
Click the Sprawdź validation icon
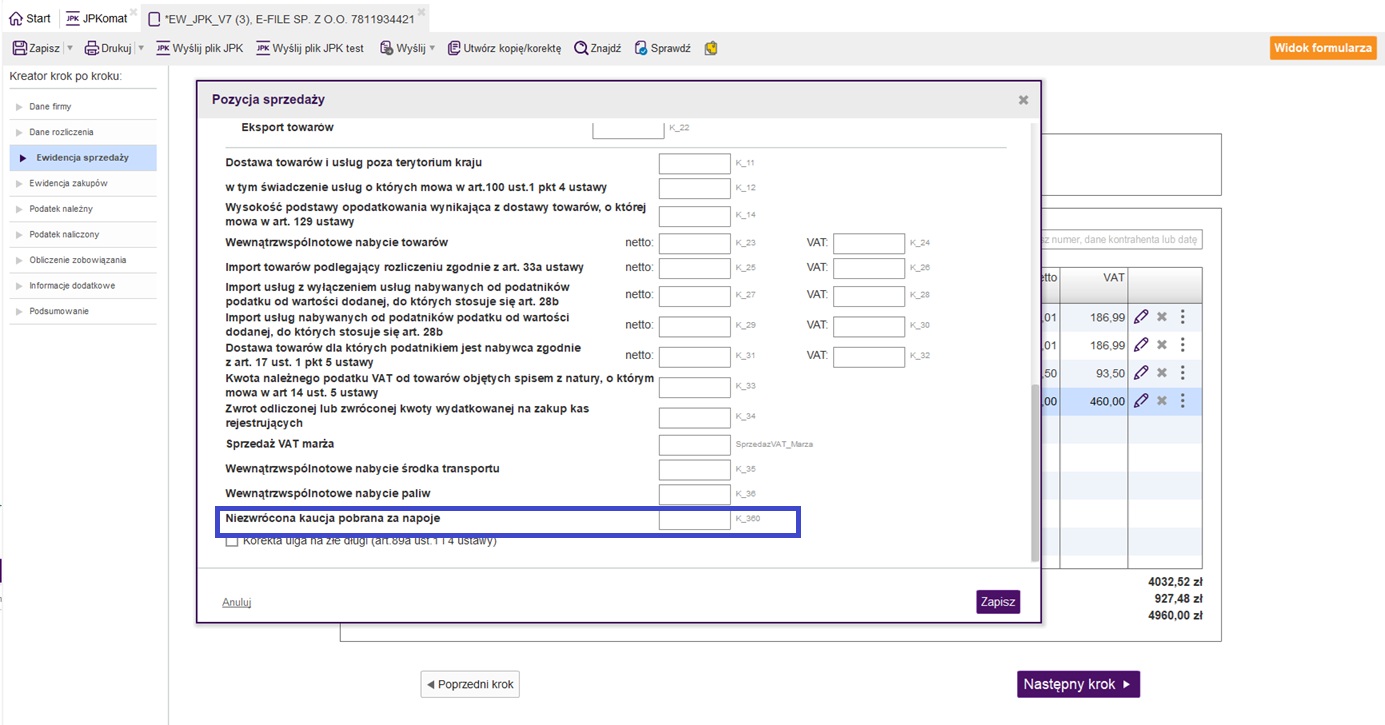click(641, 48)
